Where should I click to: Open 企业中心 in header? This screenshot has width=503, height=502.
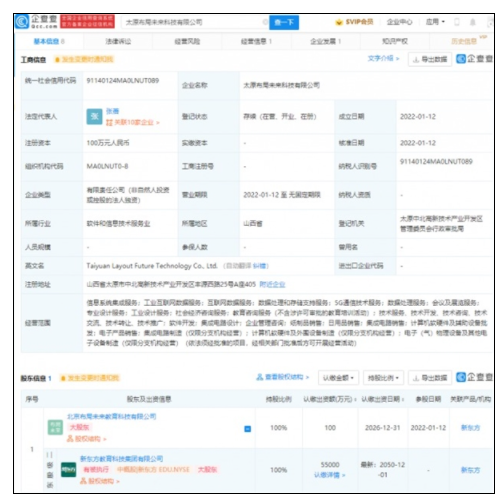click(399, 22)
